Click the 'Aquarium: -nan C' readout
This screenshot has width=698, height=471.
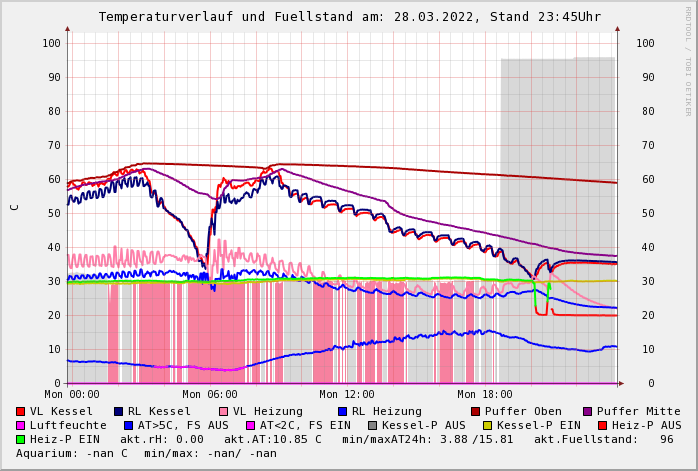(72, 454)
